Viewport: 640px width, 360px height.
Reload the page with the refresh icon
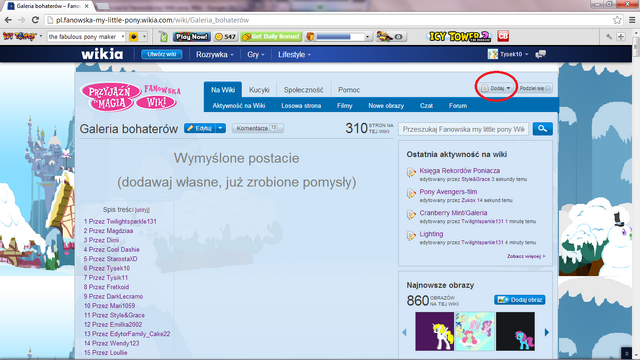coord(35,20)
